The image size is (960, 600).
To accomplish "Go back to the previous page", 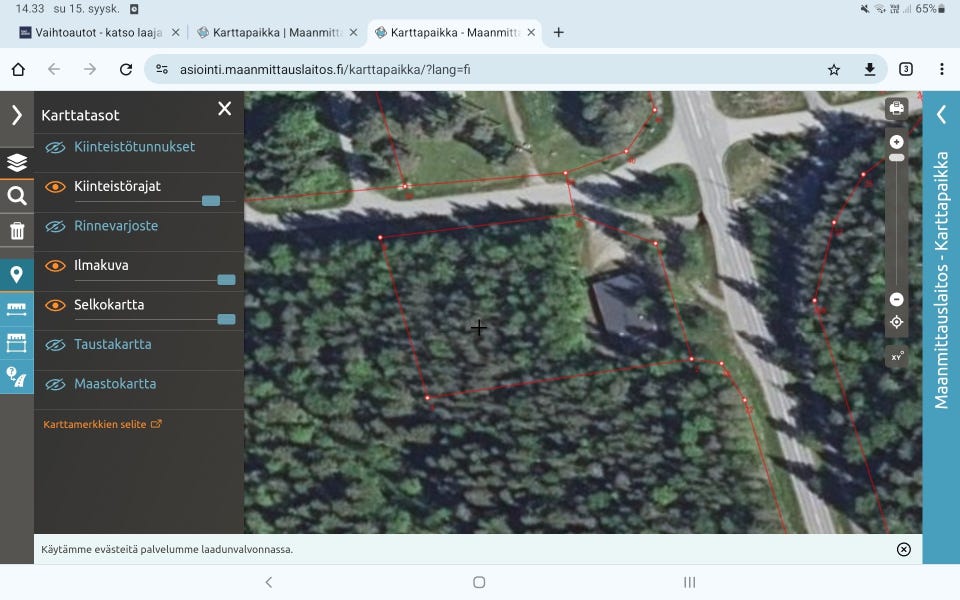I will (54, 69).
